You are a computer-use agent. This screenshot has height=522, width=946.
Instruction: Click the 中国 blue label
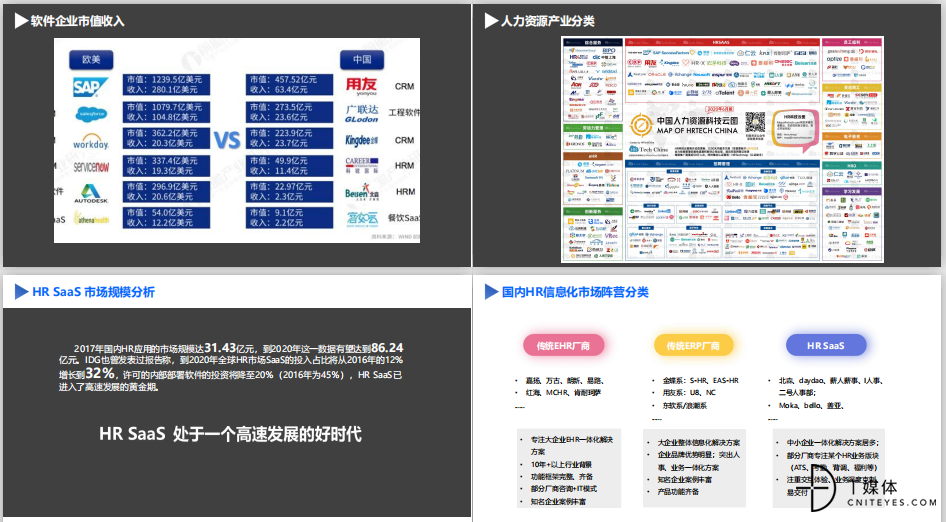pyautogui.click(x=362, y=60)
